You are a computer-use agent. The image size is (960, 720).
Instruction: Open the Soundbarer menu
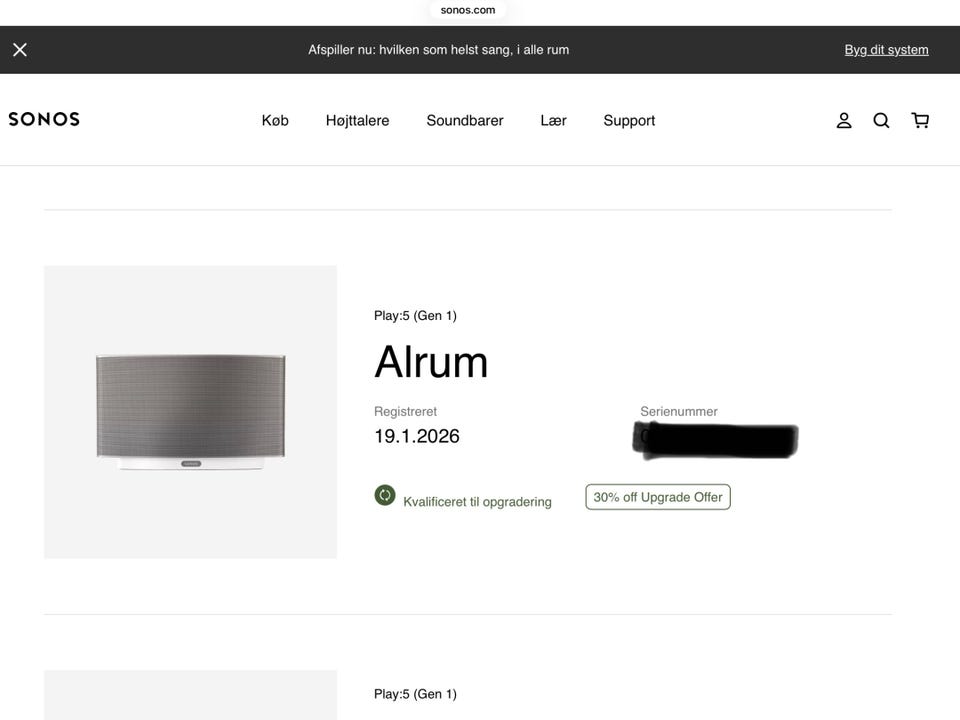[465, 121]
